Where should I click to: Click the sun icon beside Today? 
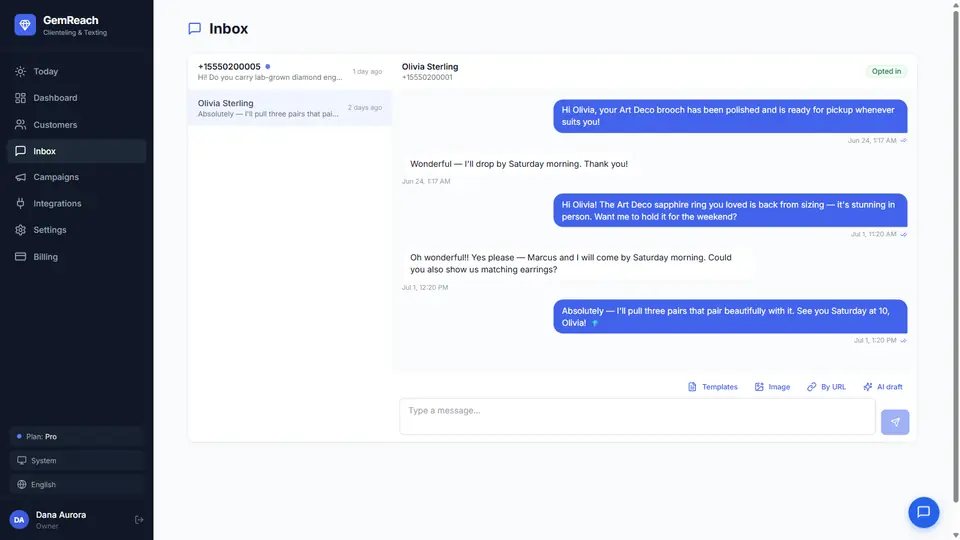pos(20,72)
